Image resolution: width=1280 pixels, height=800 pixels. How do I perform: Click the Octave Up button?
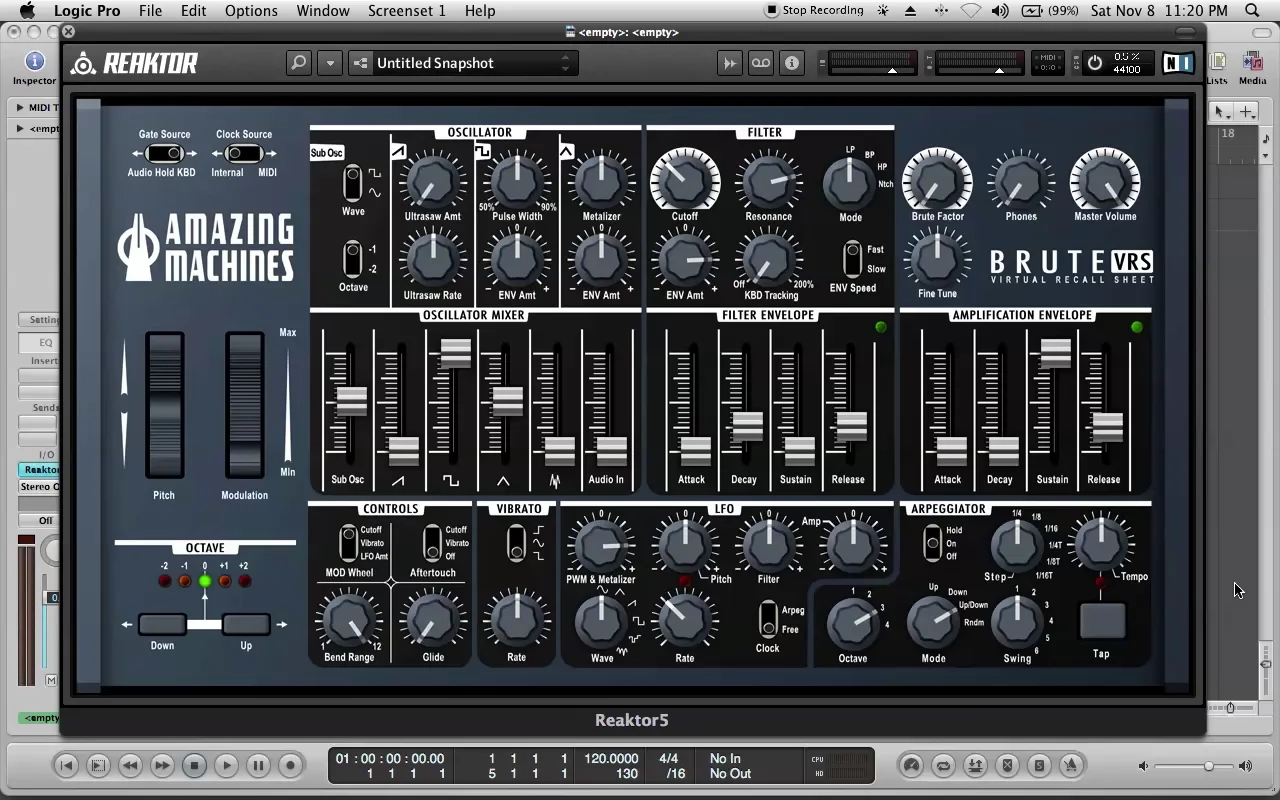tap(246, 625)
